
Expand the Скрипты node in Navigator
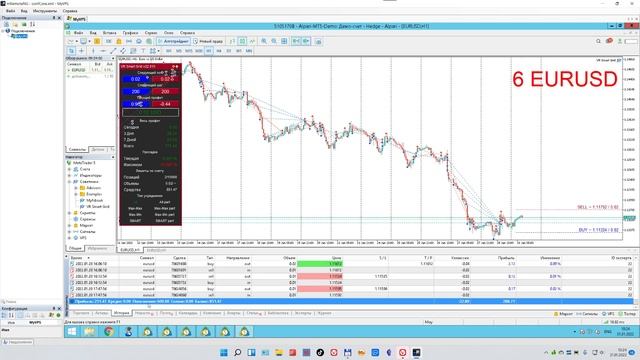(70, 213)
